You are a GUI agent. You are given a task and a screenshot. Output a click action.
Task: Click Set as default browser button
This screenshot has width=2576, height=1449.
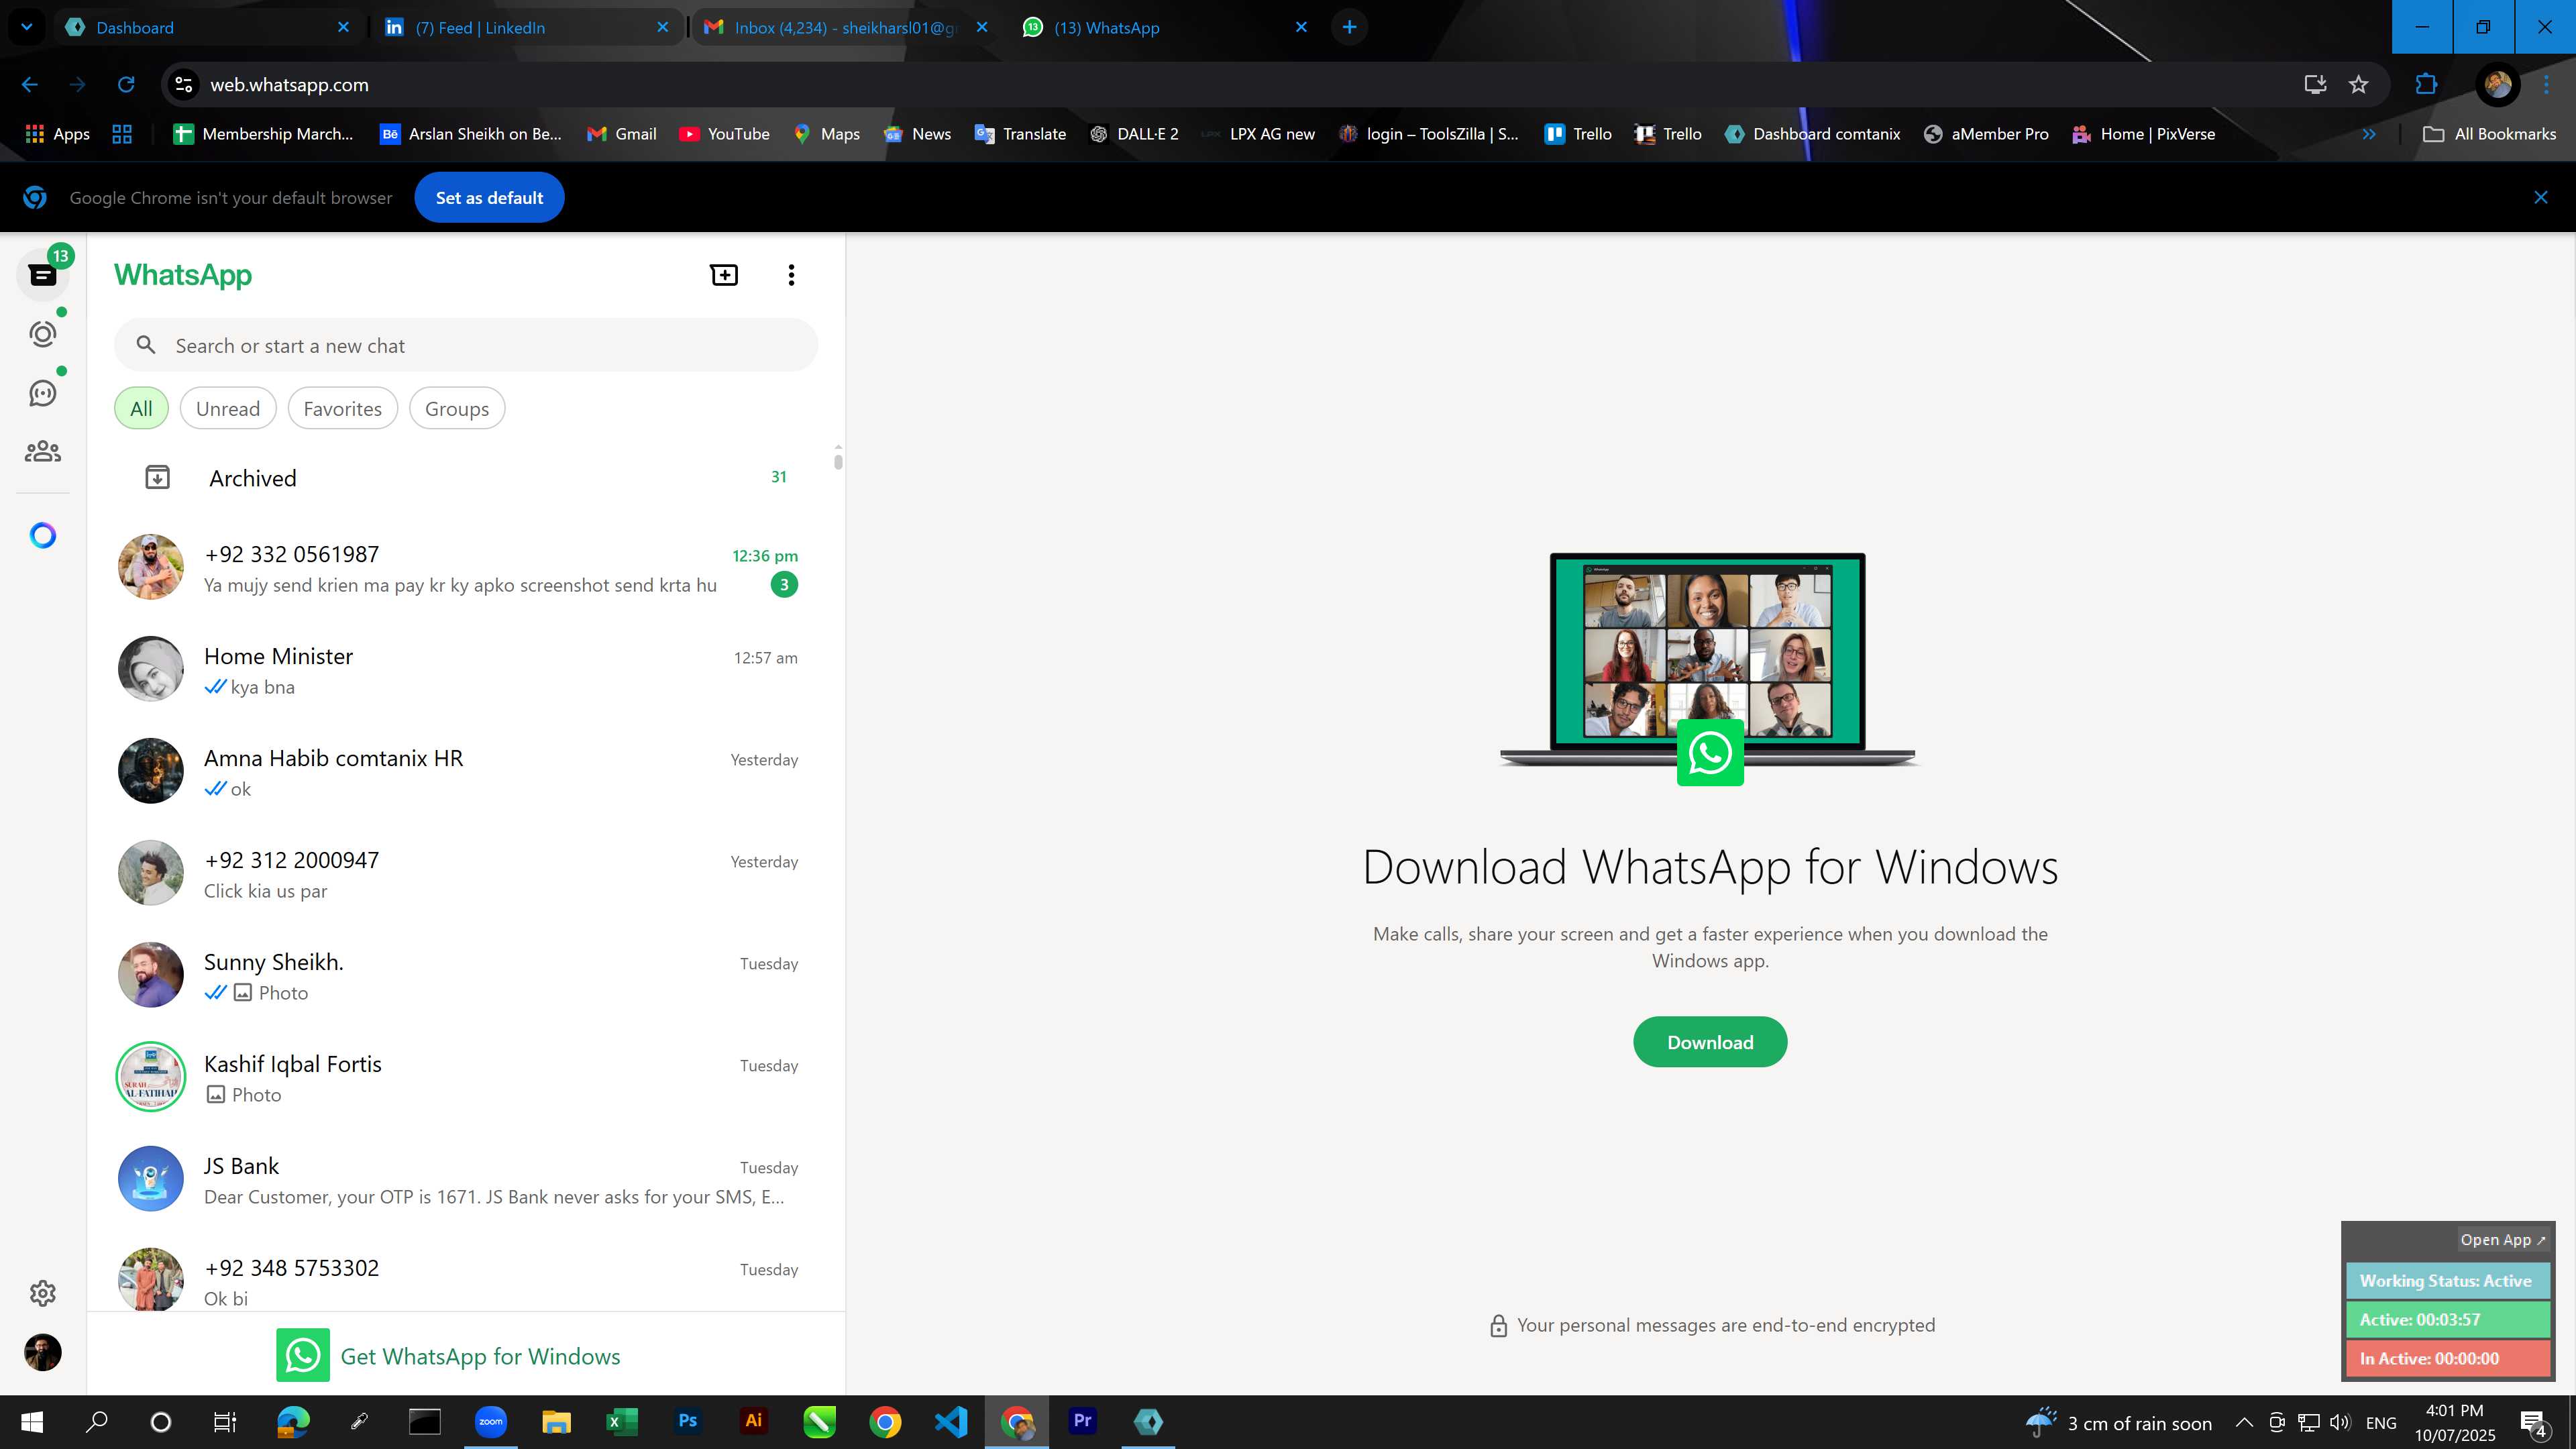point(489,198)
